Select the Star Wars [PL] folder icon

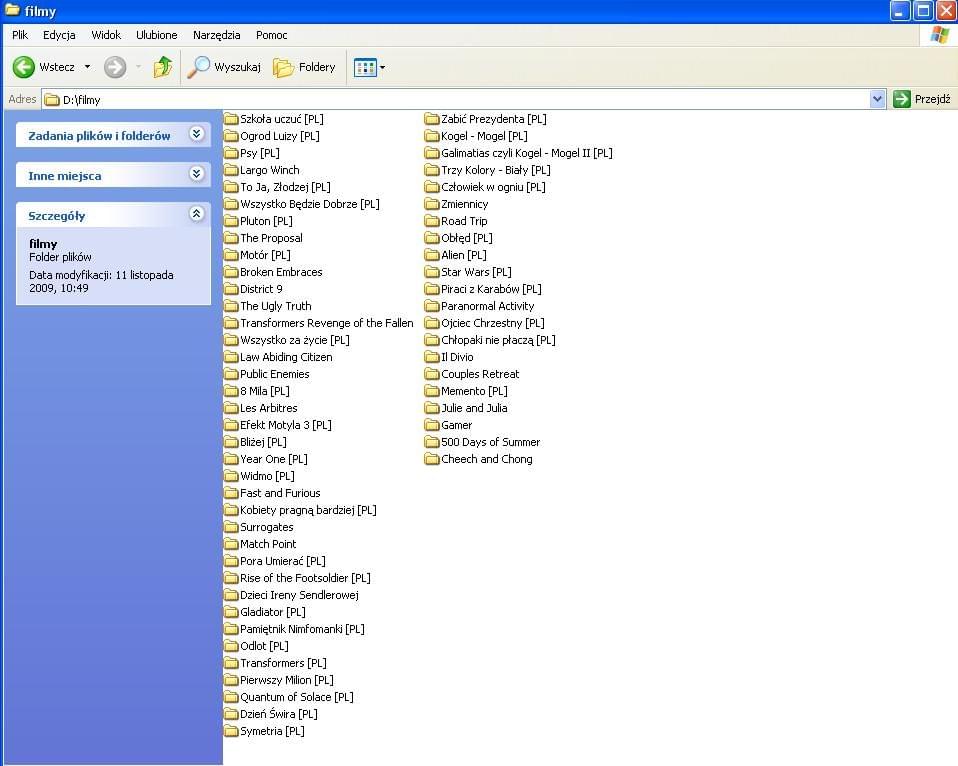[x=432, y=272]
